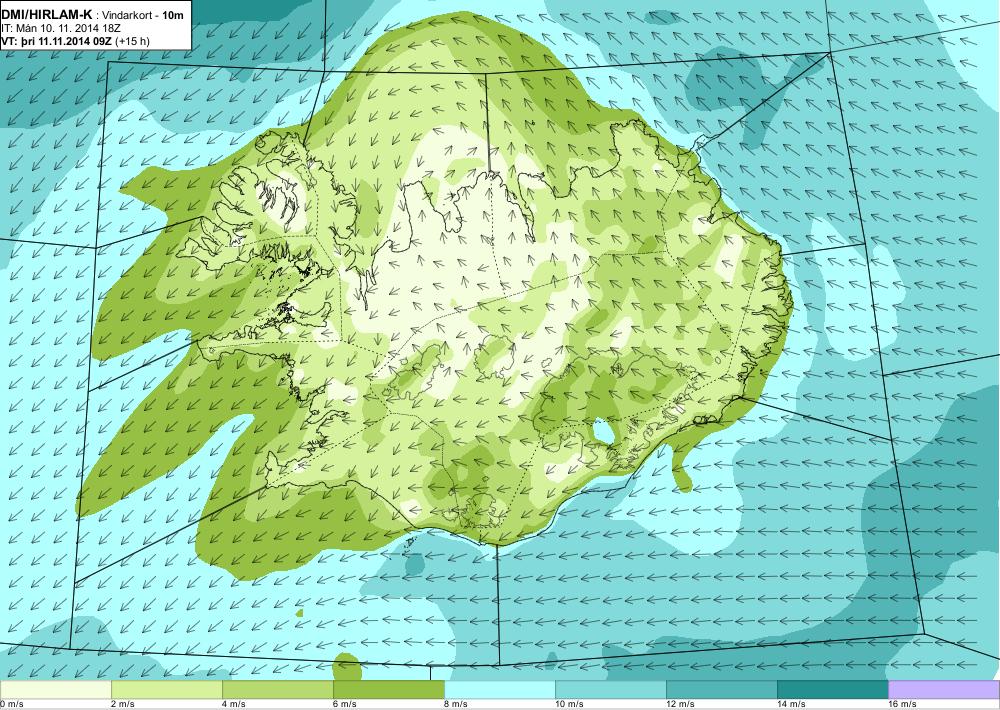Click the light green 2–4 m/s legend swatch
The height and width of the screenshot is (710, 1000).
[166, 690]
